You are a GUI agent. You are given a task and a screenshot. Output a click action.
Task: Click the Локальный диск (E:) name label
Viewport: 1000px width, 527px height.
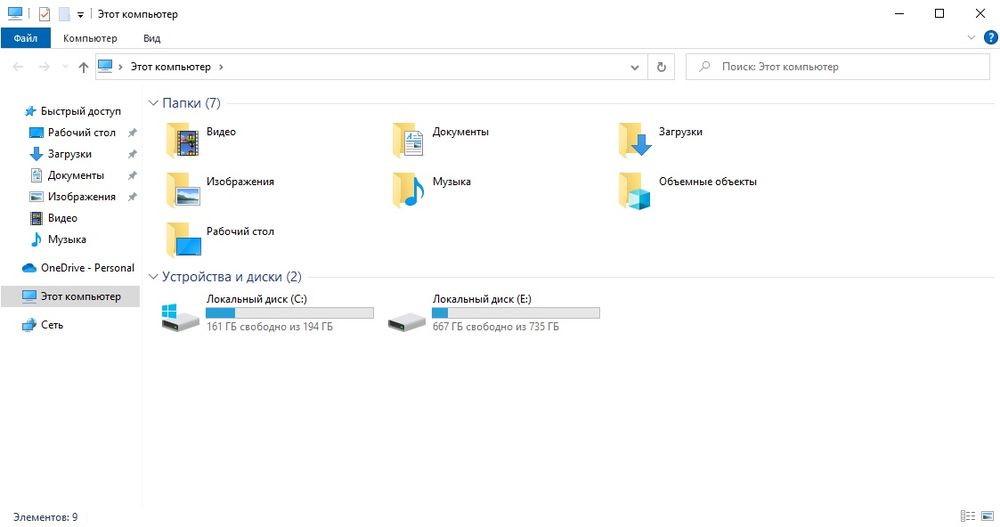pos(482,299)
